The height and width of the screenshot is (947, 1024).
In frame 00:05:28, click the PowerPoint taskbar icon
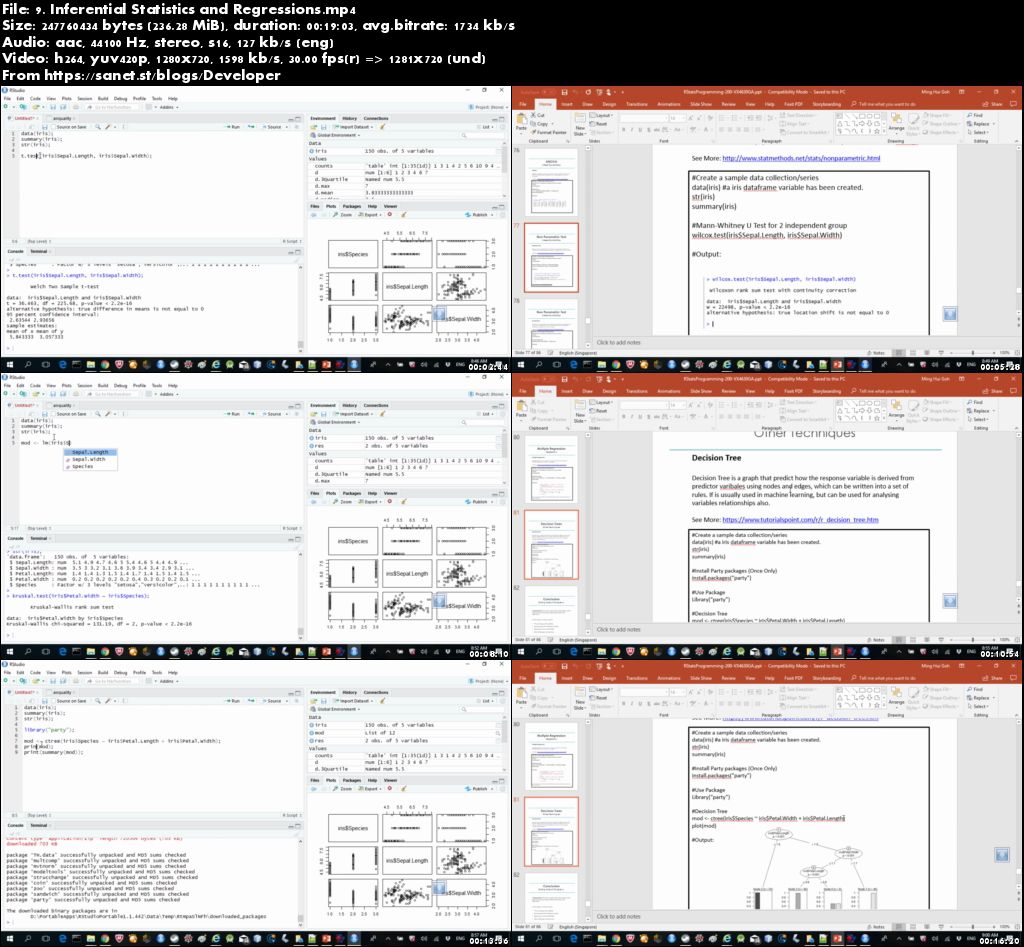(x=837, y=365)
